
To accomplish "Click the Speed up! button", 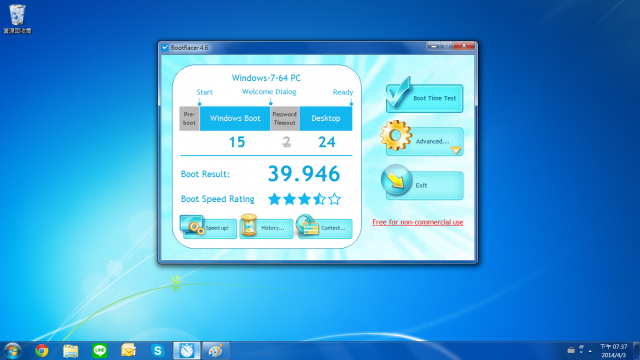I will pos(210,228).
